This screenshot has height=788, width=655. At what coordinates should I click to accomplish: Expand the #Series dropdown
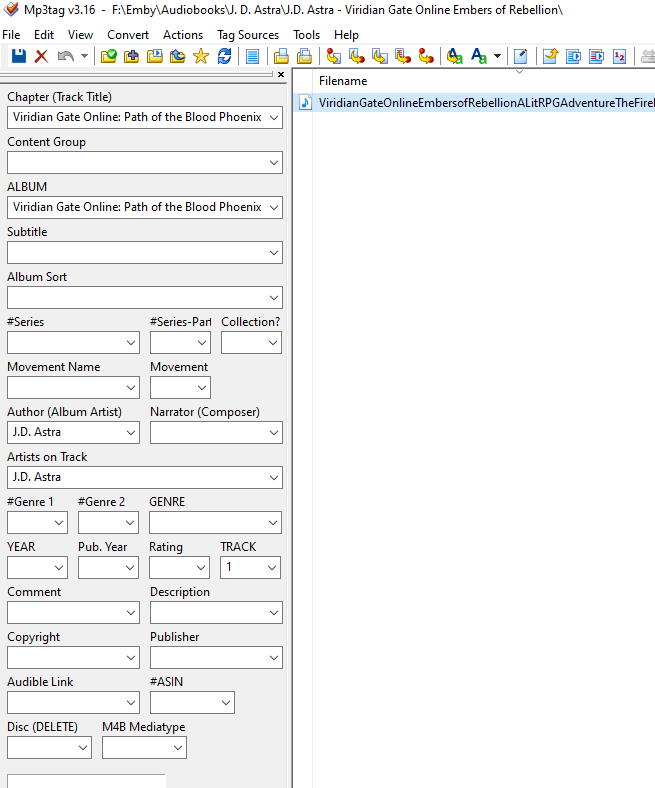131,343
